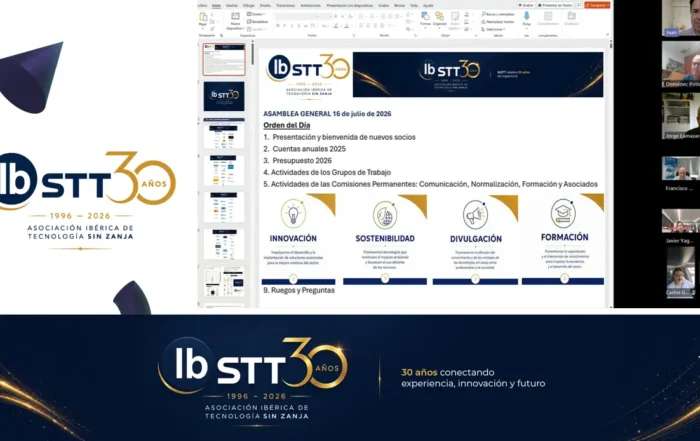Switch to the Animaciones tab
Screen dimensions: 700x441
tap(311, 5)
